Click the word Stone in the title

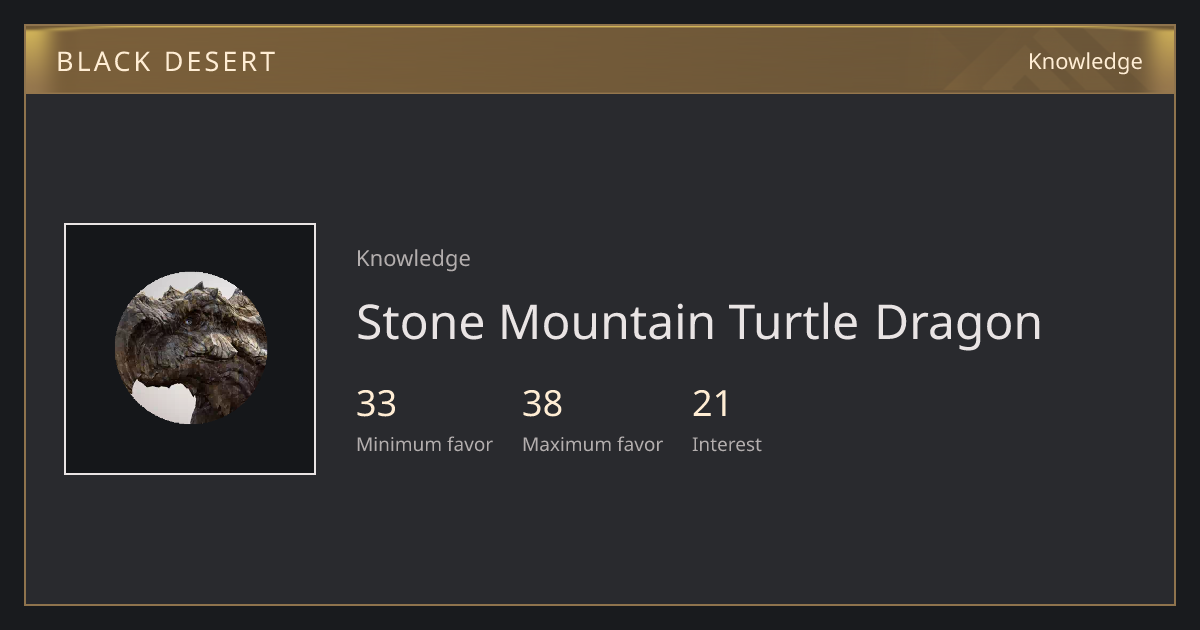point(420,323)
